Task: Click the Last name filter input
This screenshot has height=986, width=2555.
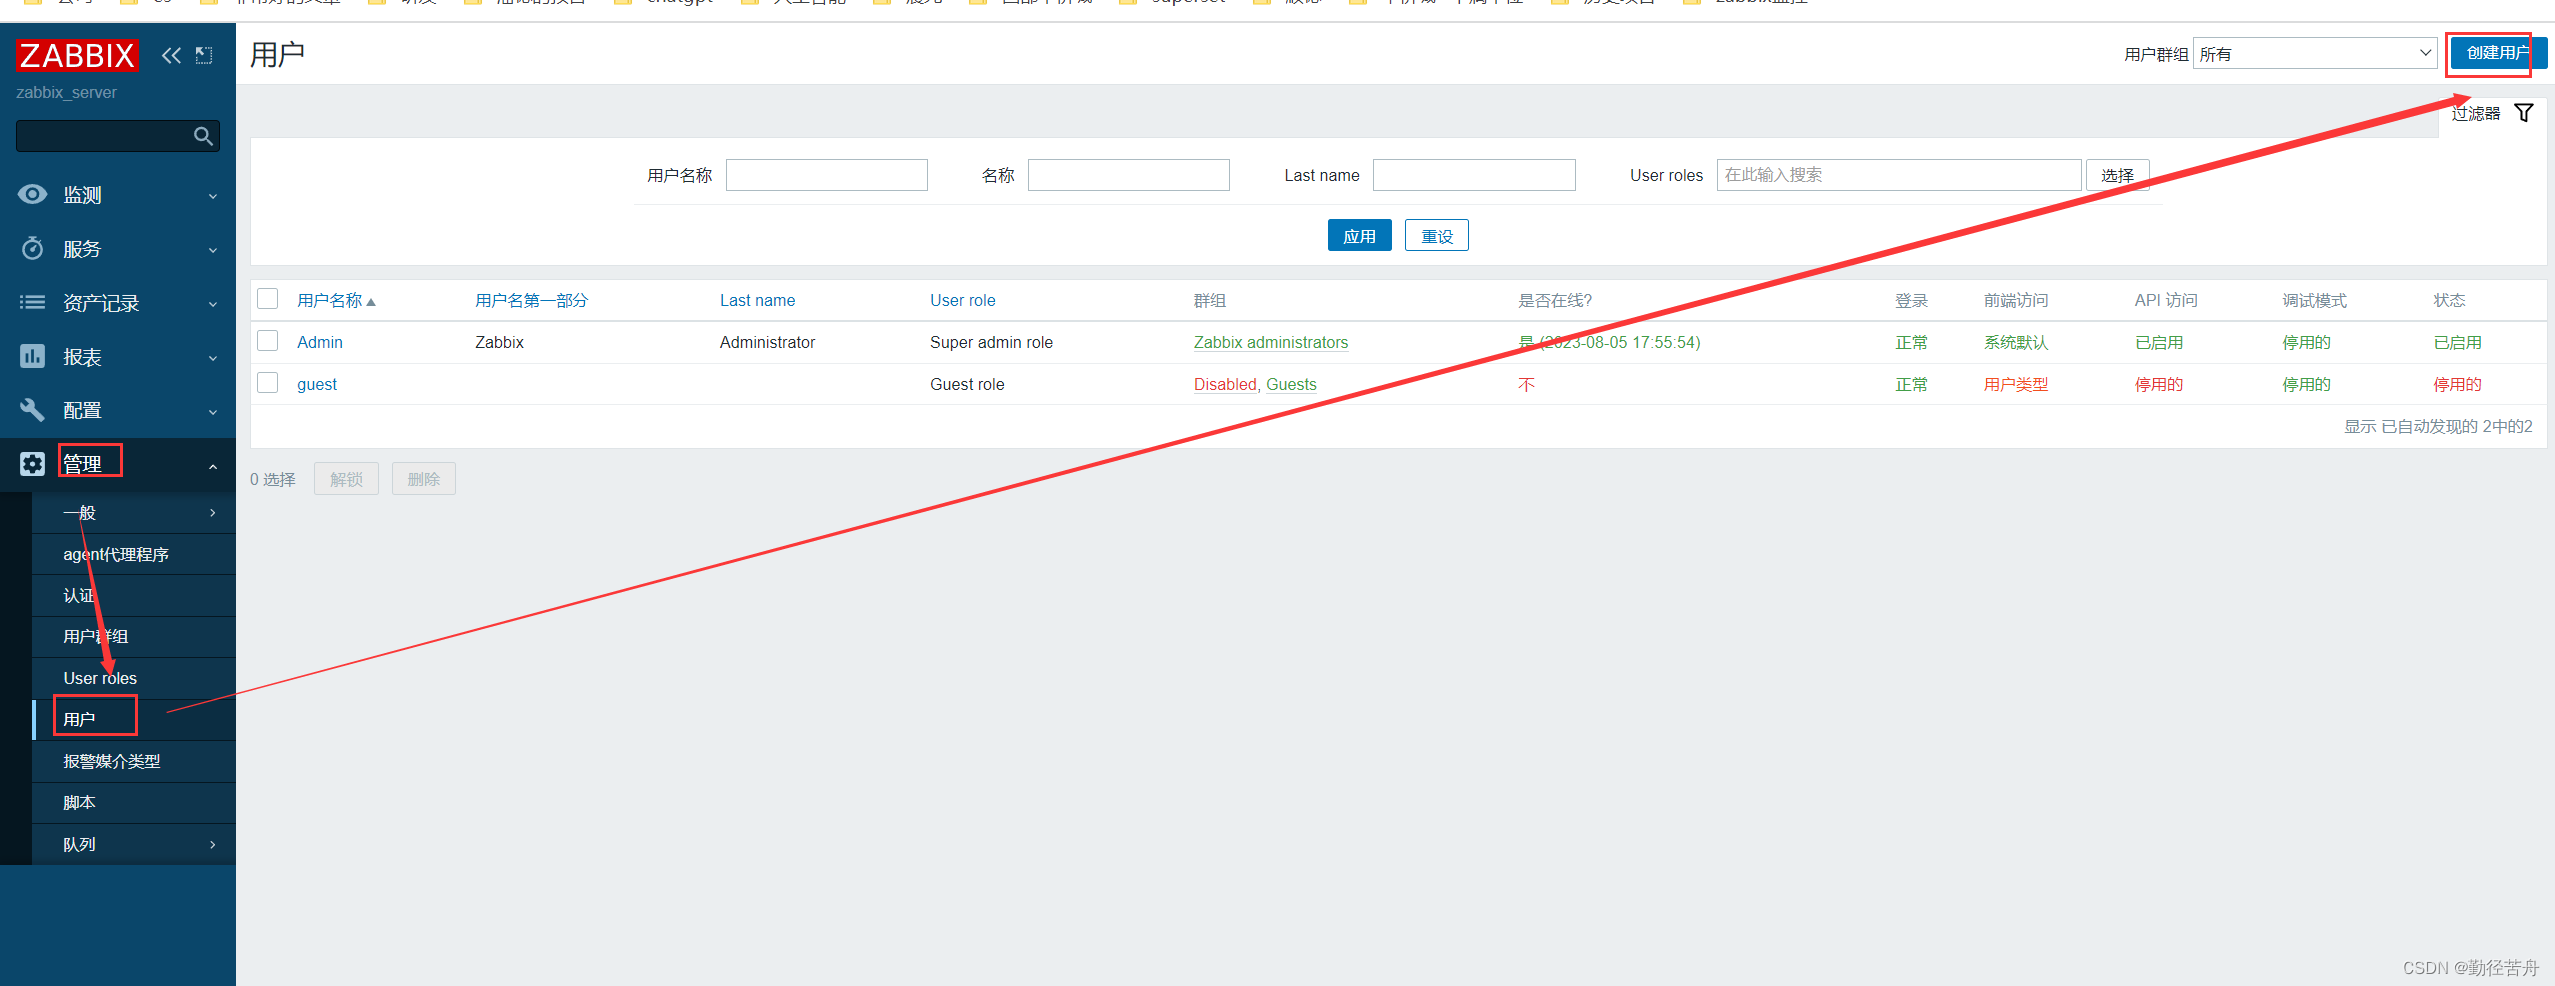Action: click(1474, 175)
